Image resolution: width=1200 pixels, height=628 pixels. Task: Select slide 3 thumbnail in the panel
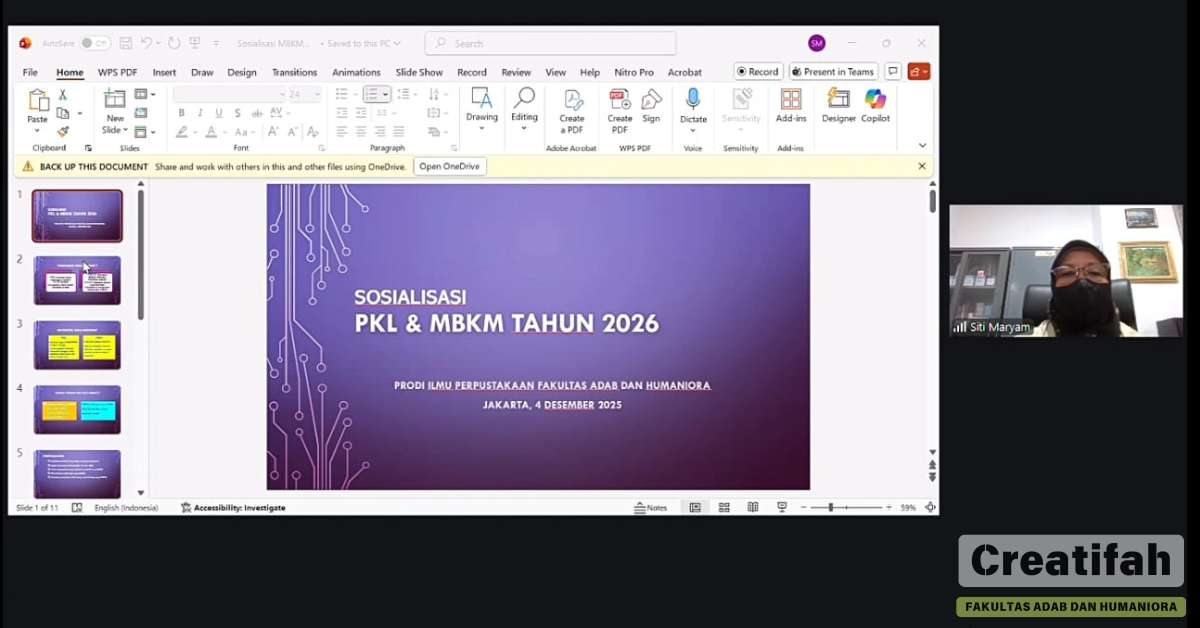pyautogui.click(x=77, y=344)
